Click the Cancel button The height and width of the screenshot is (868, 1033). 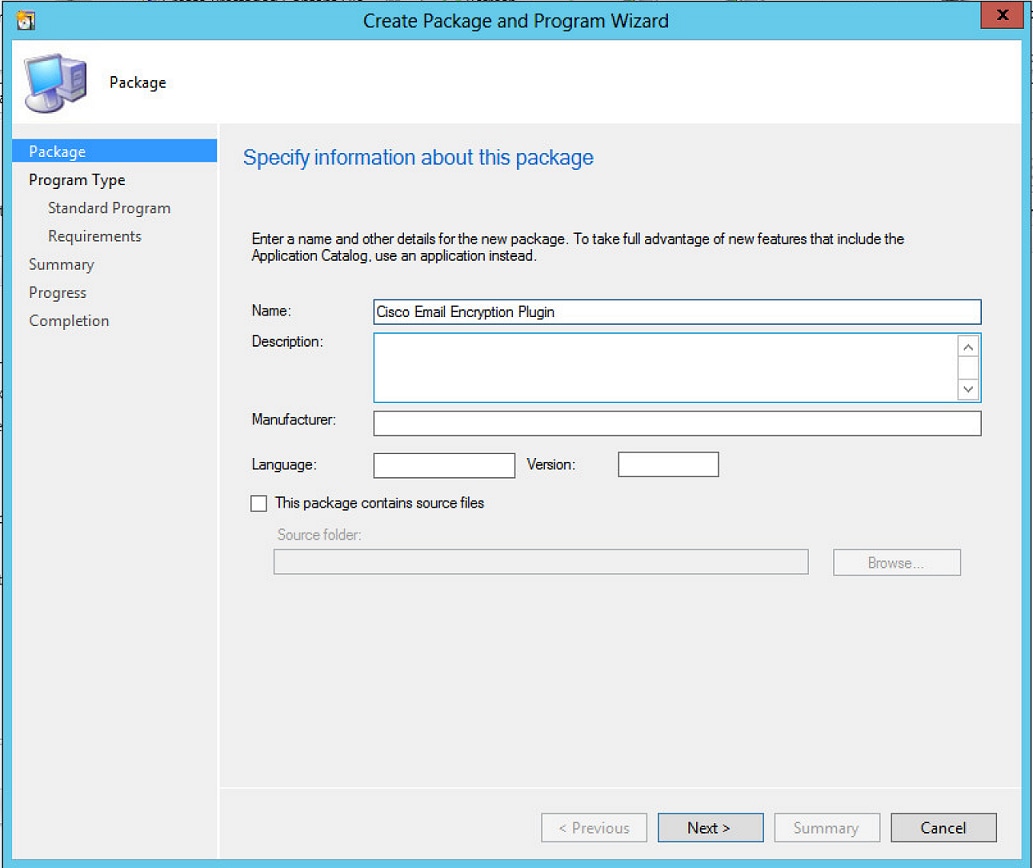pos(942,827)
